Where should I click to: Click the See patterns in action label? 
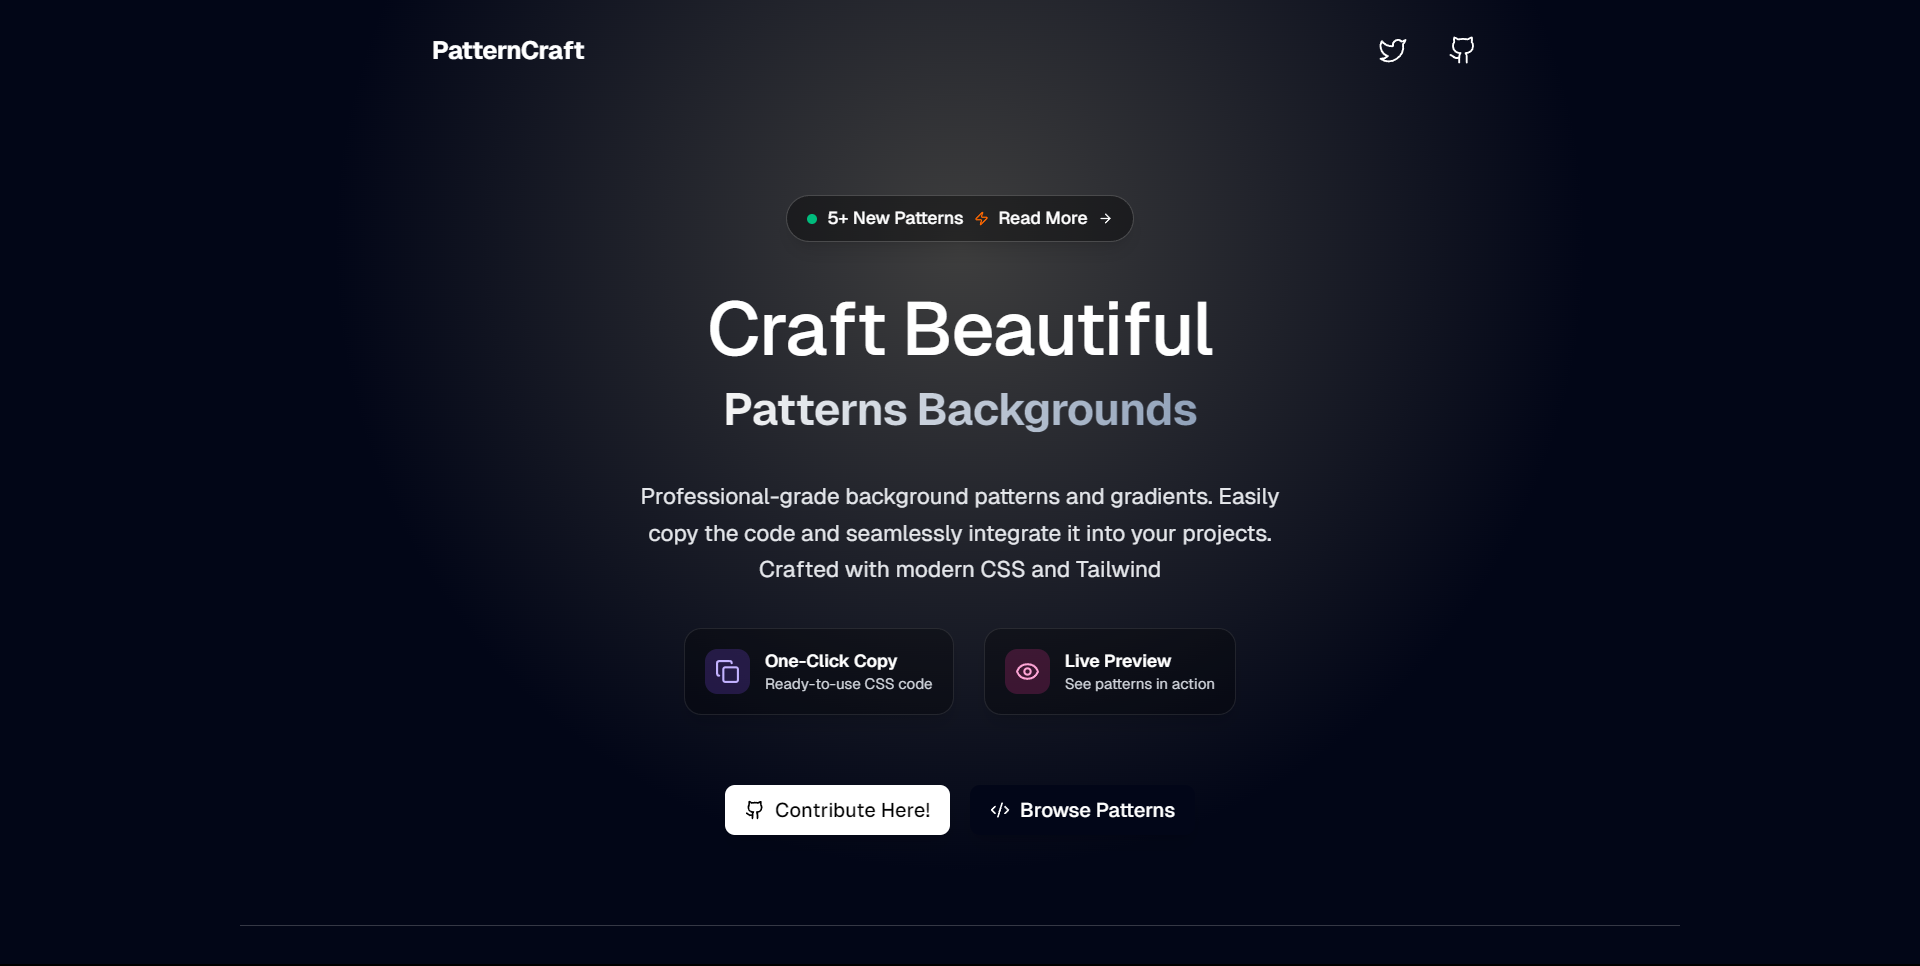click(x=1140, y=685)
